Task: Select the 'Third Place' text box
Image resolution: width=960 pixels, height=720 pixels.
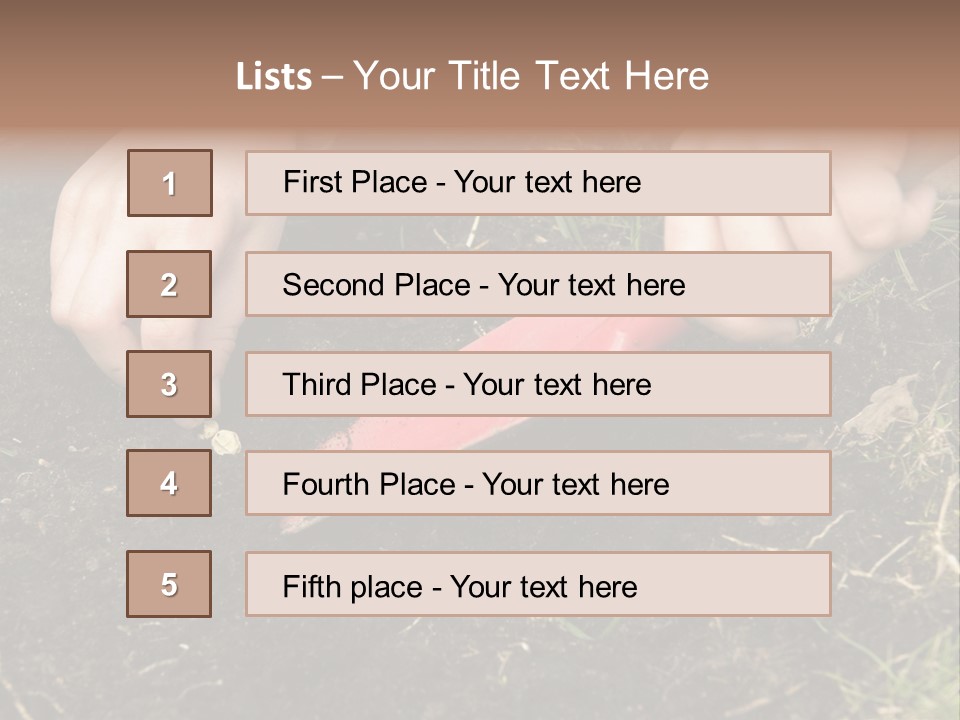Action: pyautogui.click(x=538, y=384)
